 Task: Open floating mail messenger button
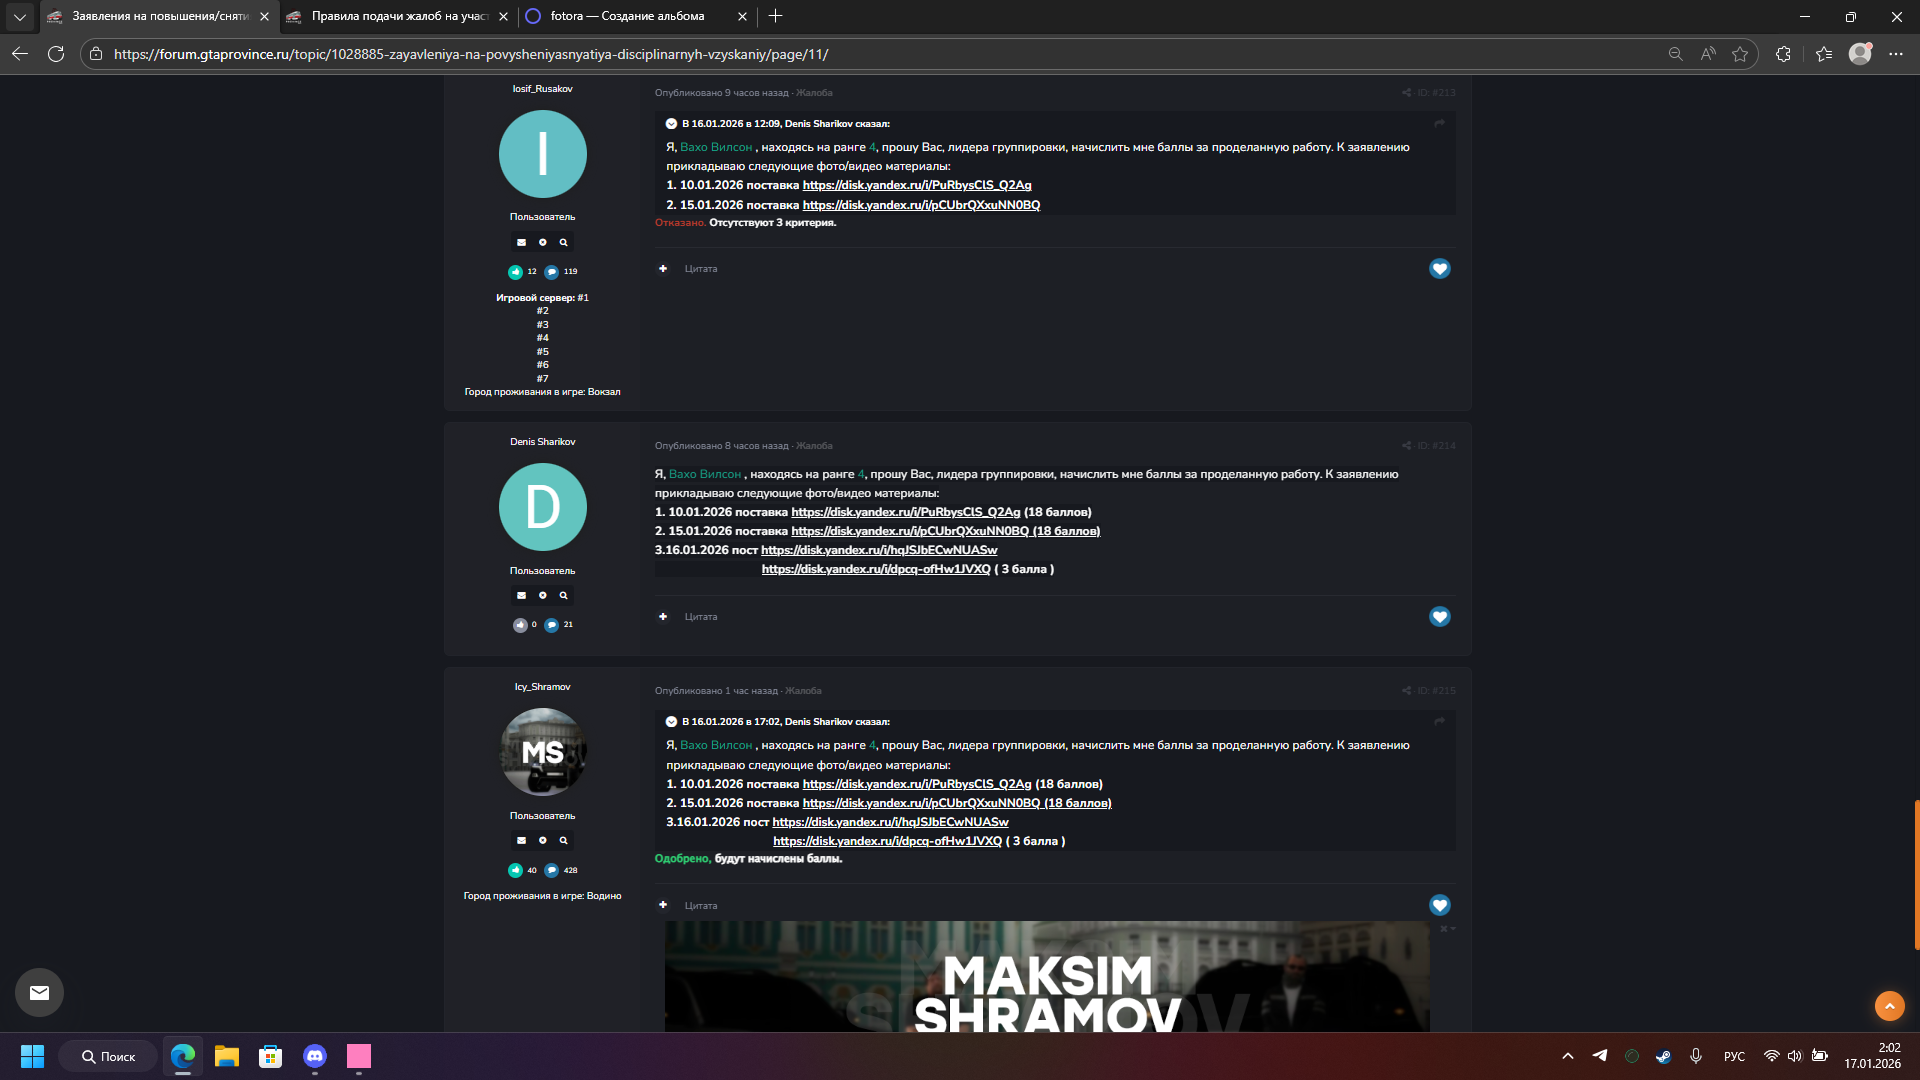point(39,992)
